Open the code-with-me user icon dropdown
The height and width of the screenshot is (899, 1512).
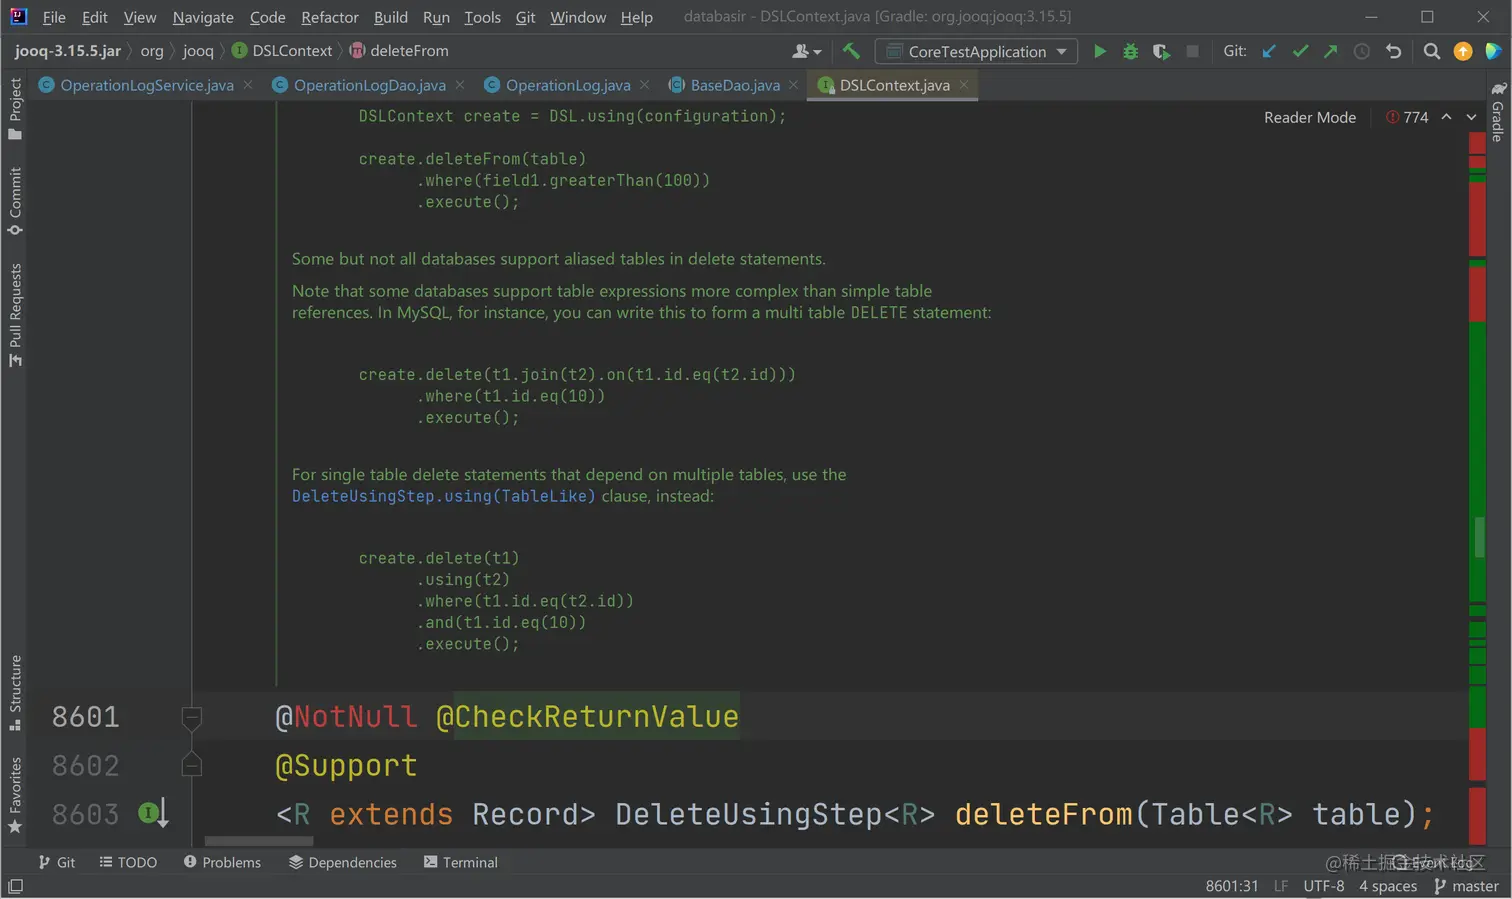click(807, 51)
